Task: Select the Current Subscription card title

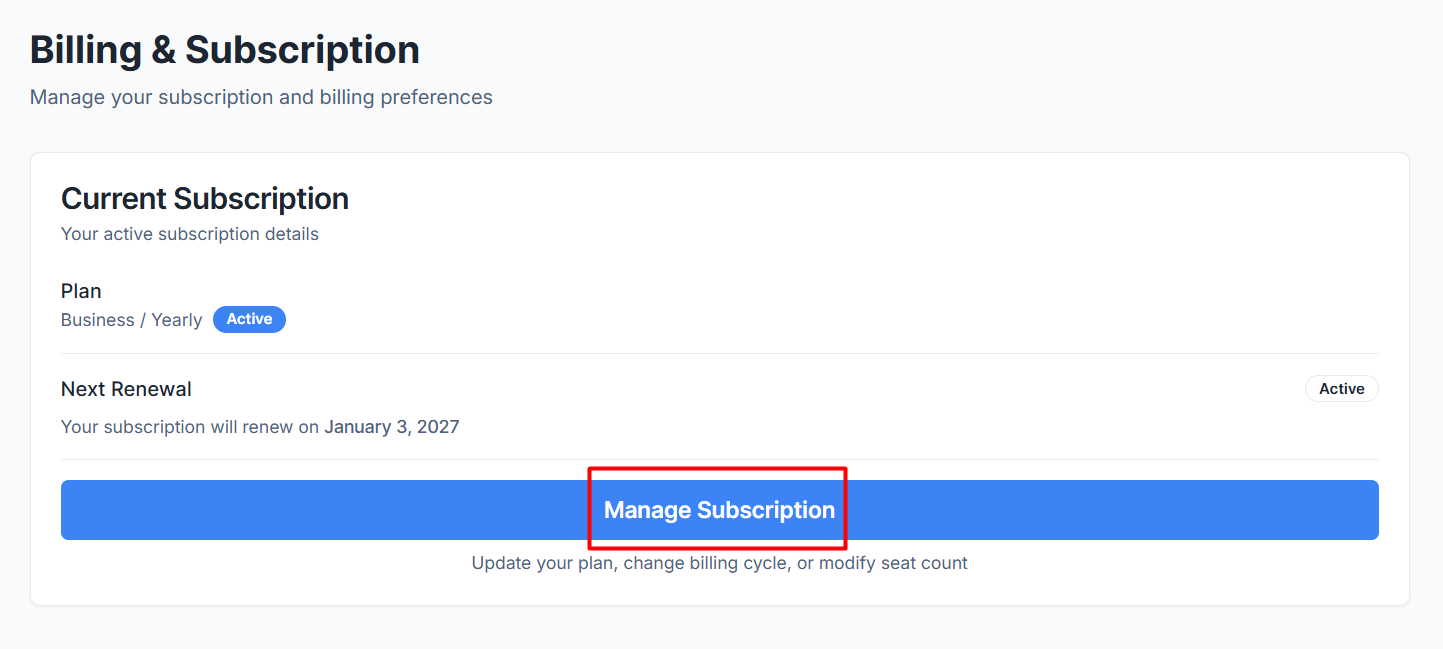Action: (205, 198)
